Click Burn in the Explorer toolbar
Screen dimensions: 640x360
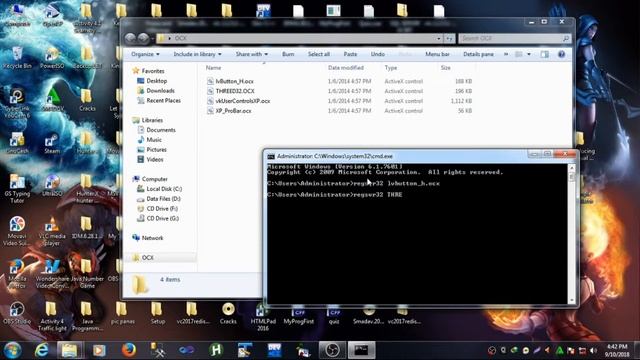[288, 54]
